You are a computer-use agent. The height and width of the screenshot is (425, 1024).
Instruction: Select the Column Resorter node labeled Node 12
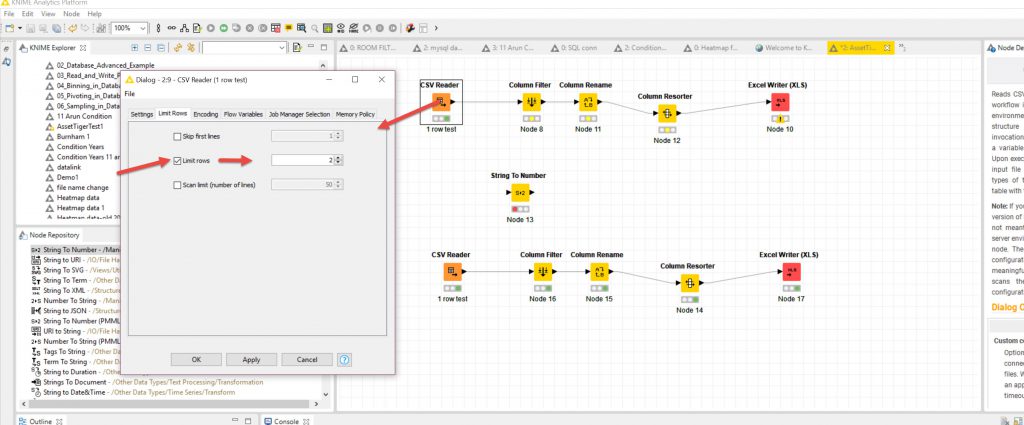point(664,114)
